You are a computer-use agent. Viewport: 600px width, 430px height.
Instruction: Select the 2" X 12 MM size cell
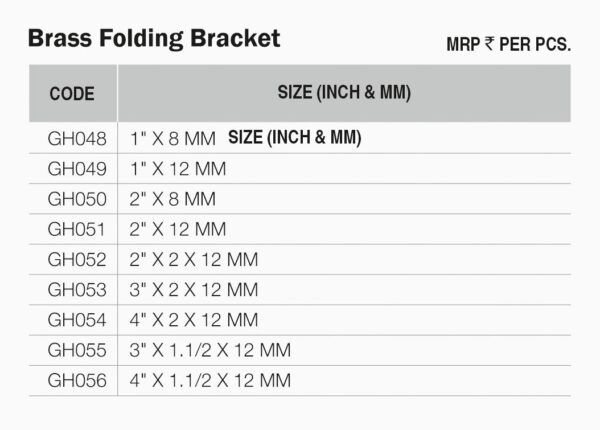pyautogui.click(x=178, y=229)
